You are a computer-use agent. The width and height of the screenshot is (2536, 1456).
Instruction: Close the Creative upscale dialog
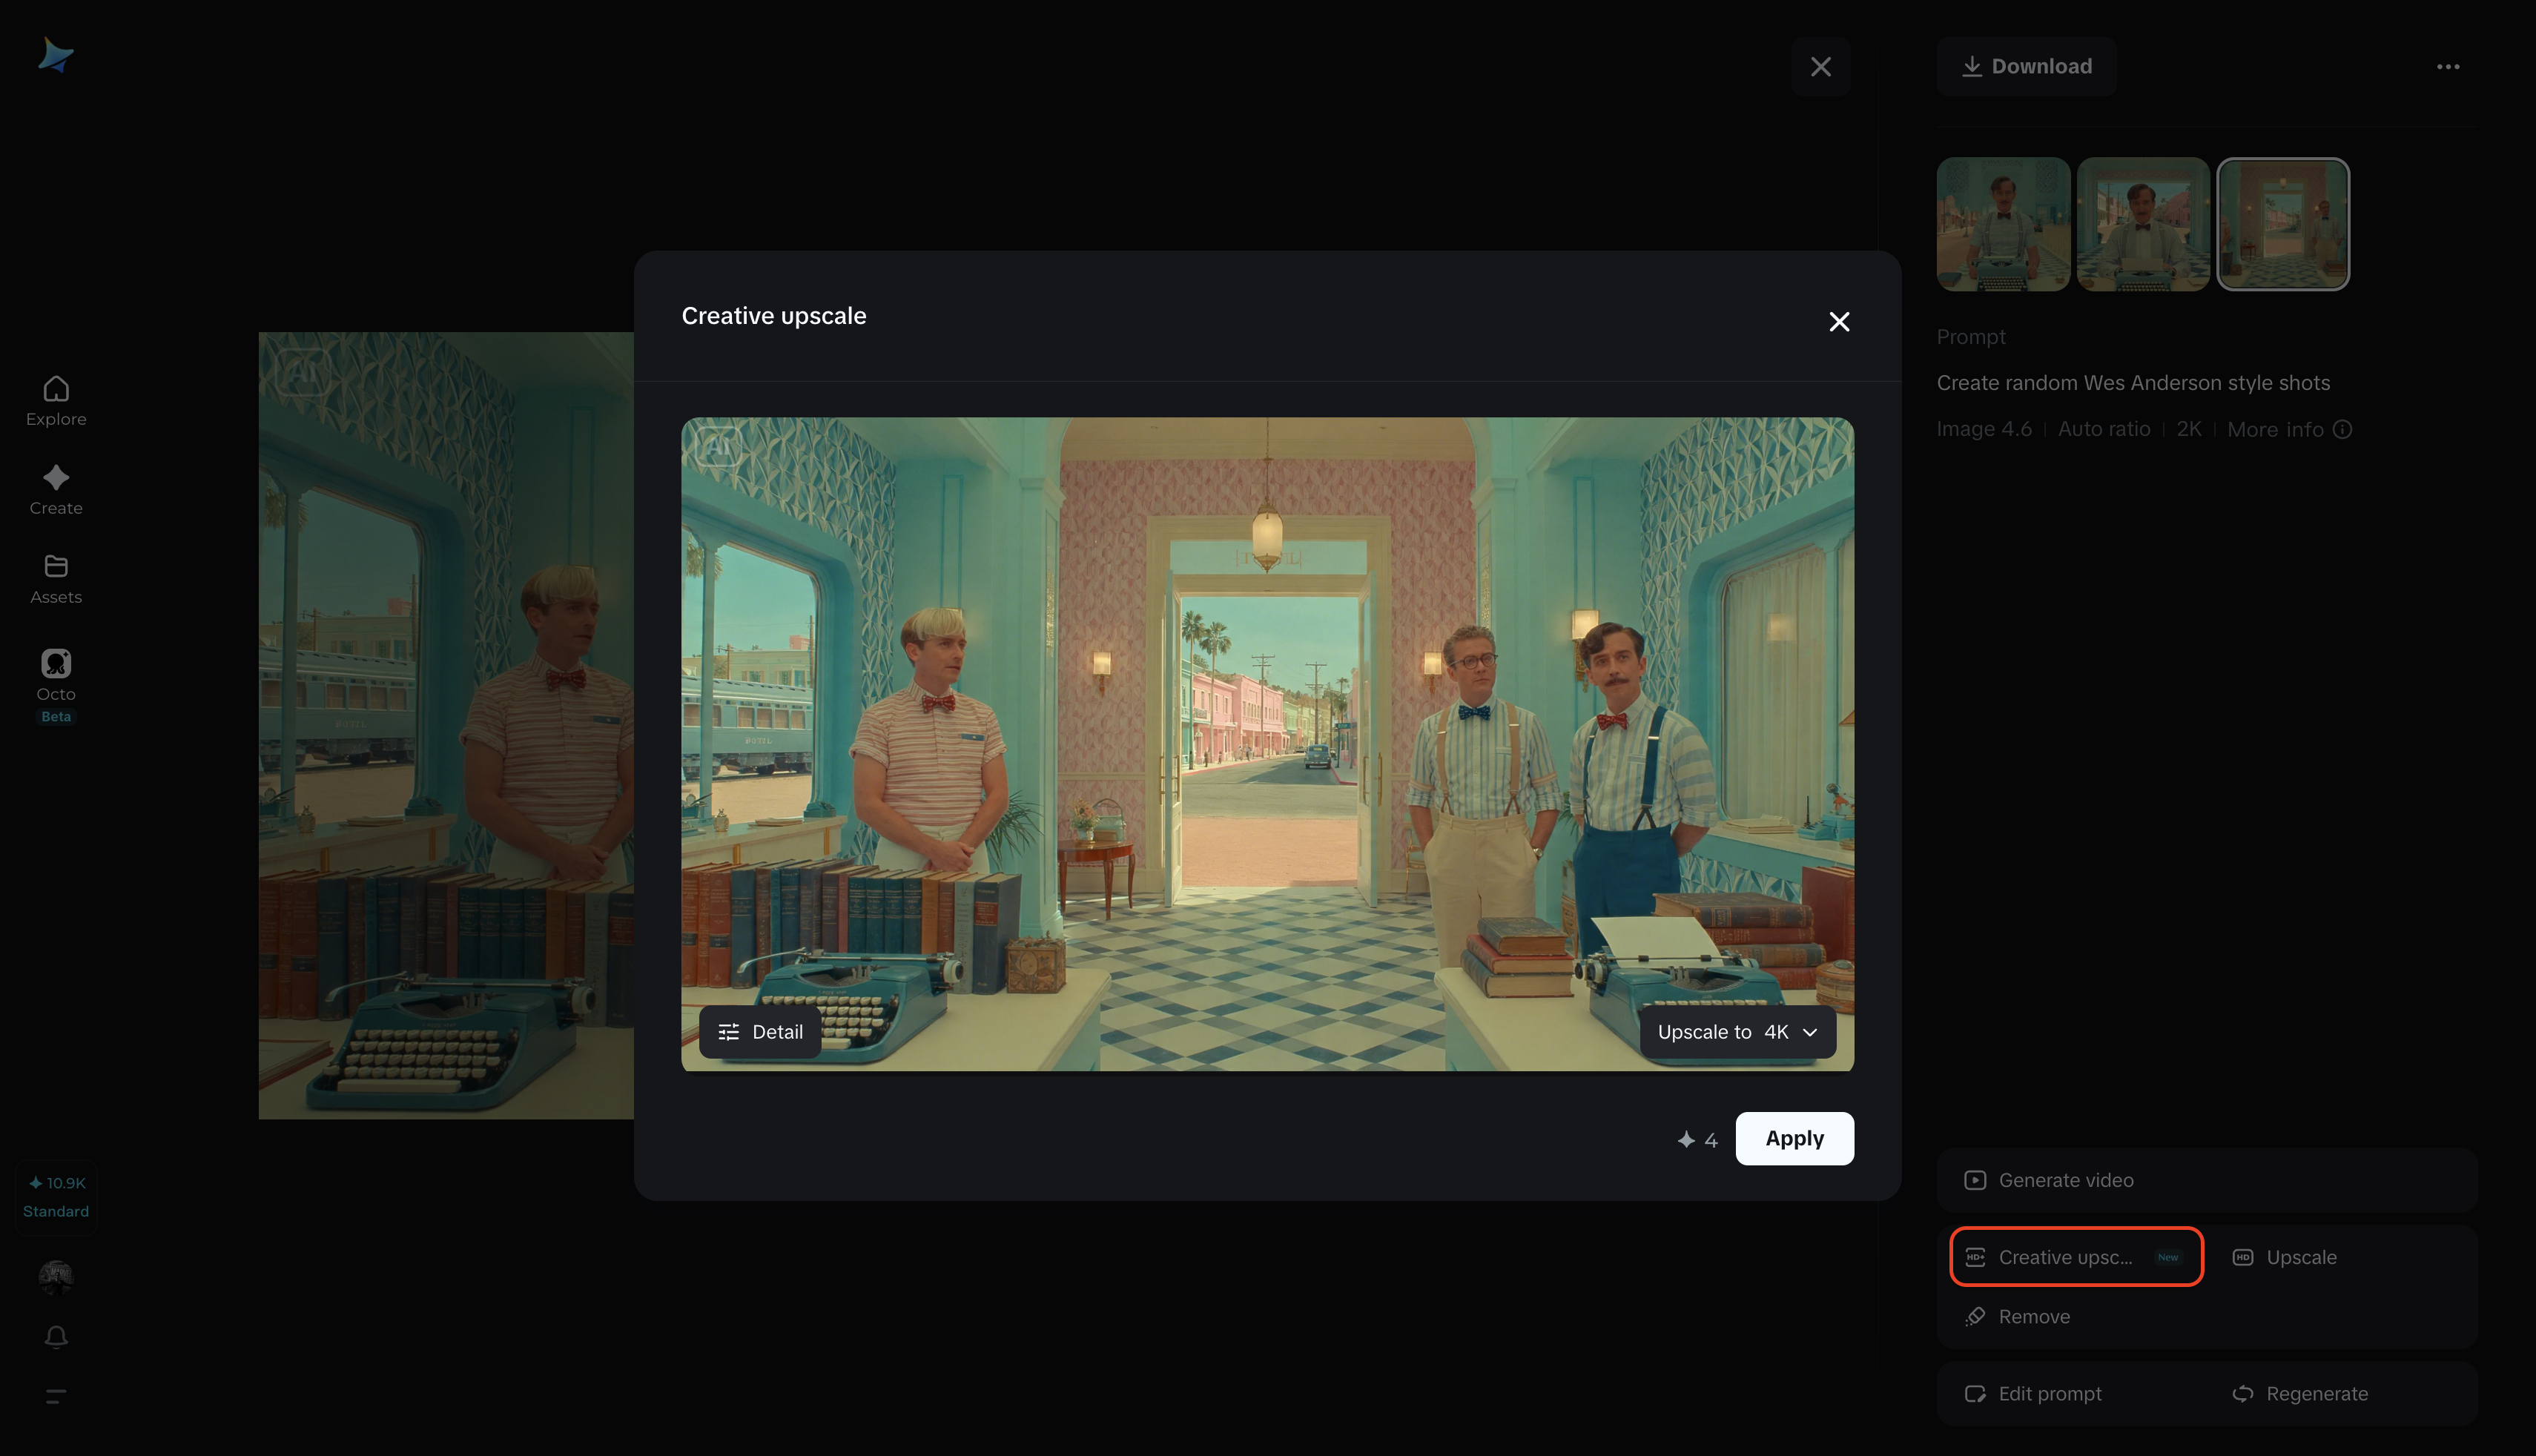pyautogui.click(x=1839, y=322)
